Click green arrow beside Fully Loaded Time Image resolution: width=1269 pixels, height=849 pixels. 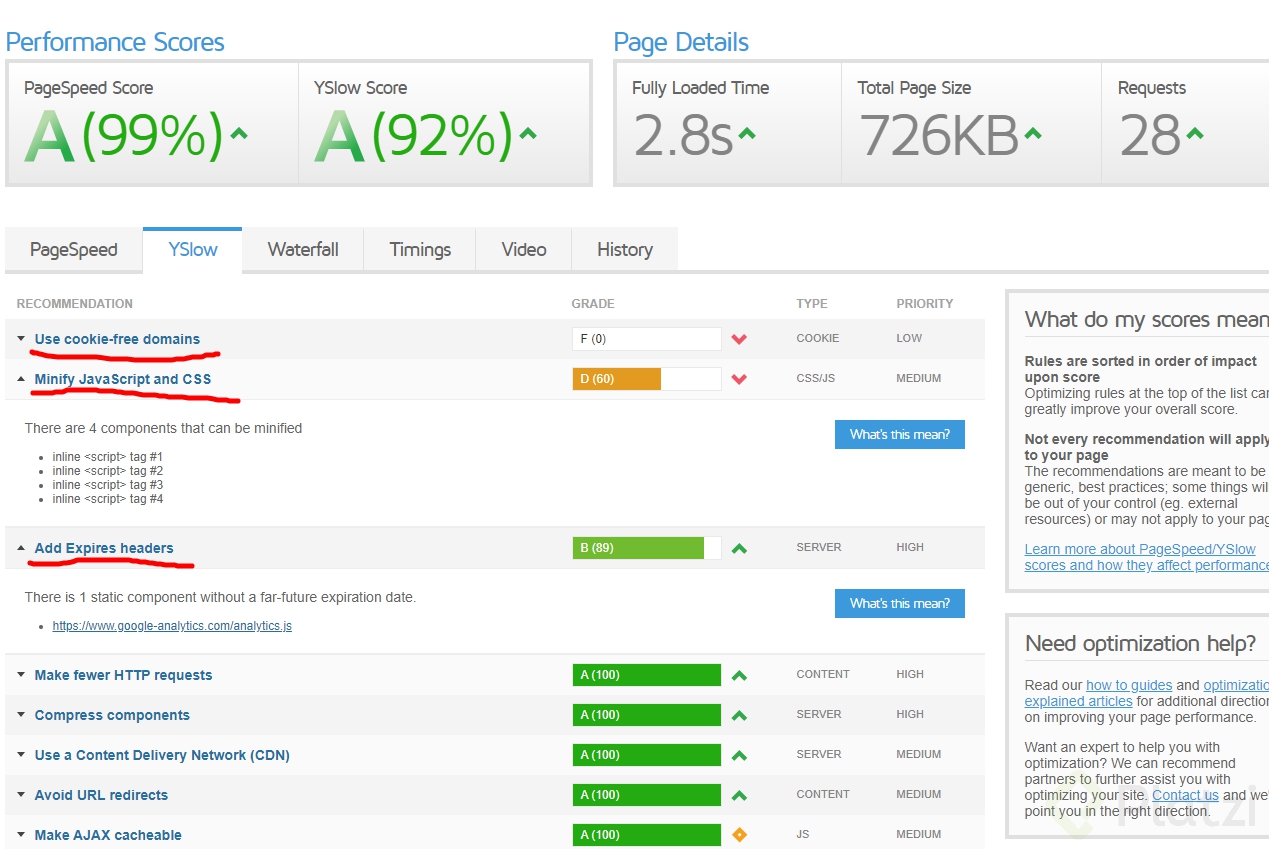(747, 133)
